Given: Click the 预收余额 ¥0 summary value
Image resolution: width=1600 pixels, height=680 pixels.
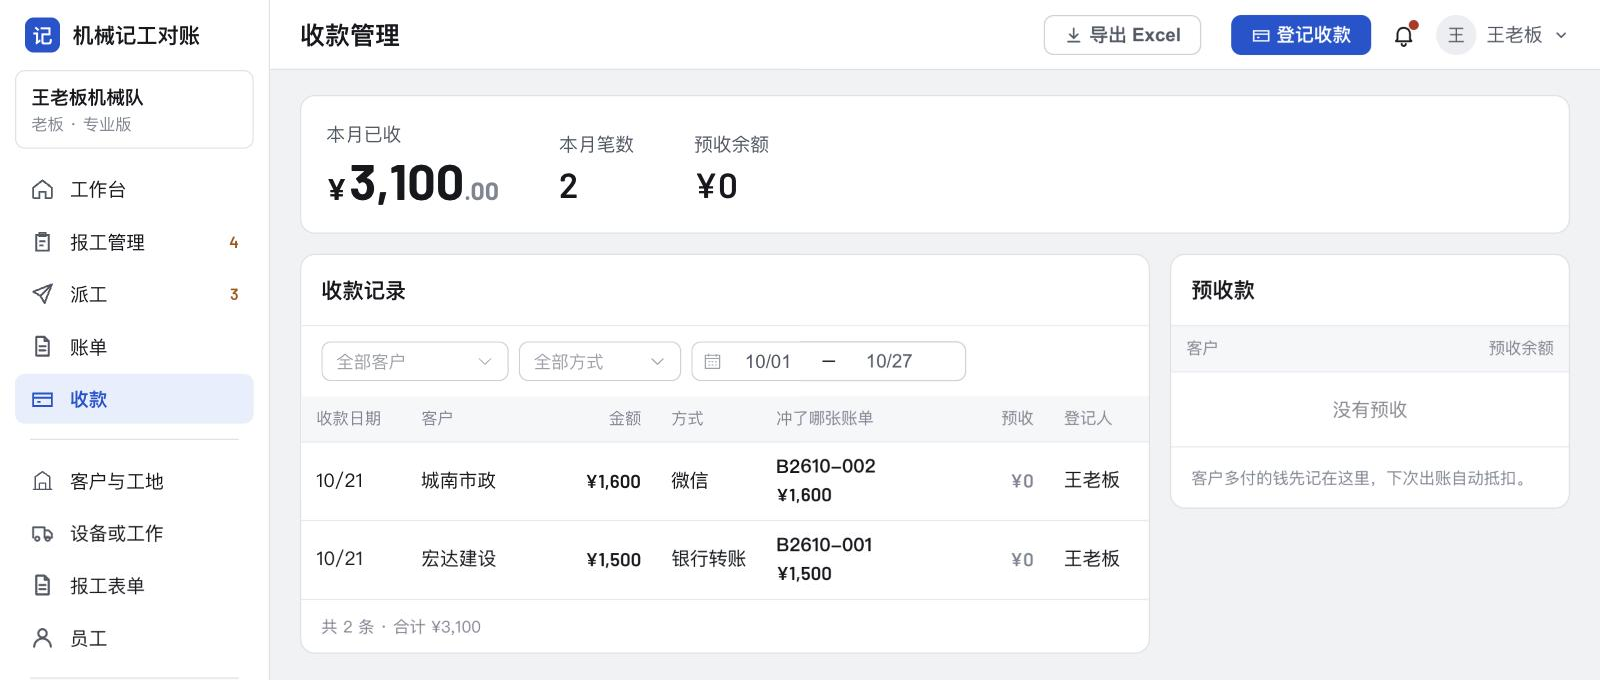Looking at the screenshot, I should (717, 186).
